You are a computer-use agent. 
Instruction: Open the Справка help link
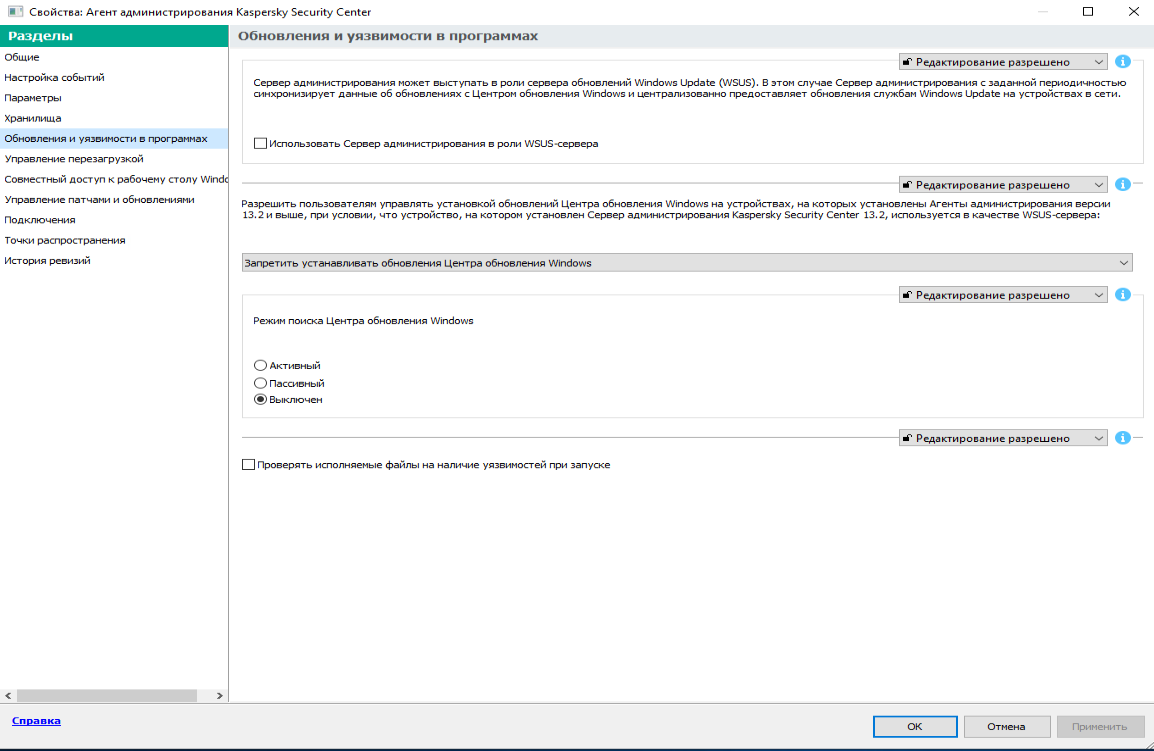(36, 721)
